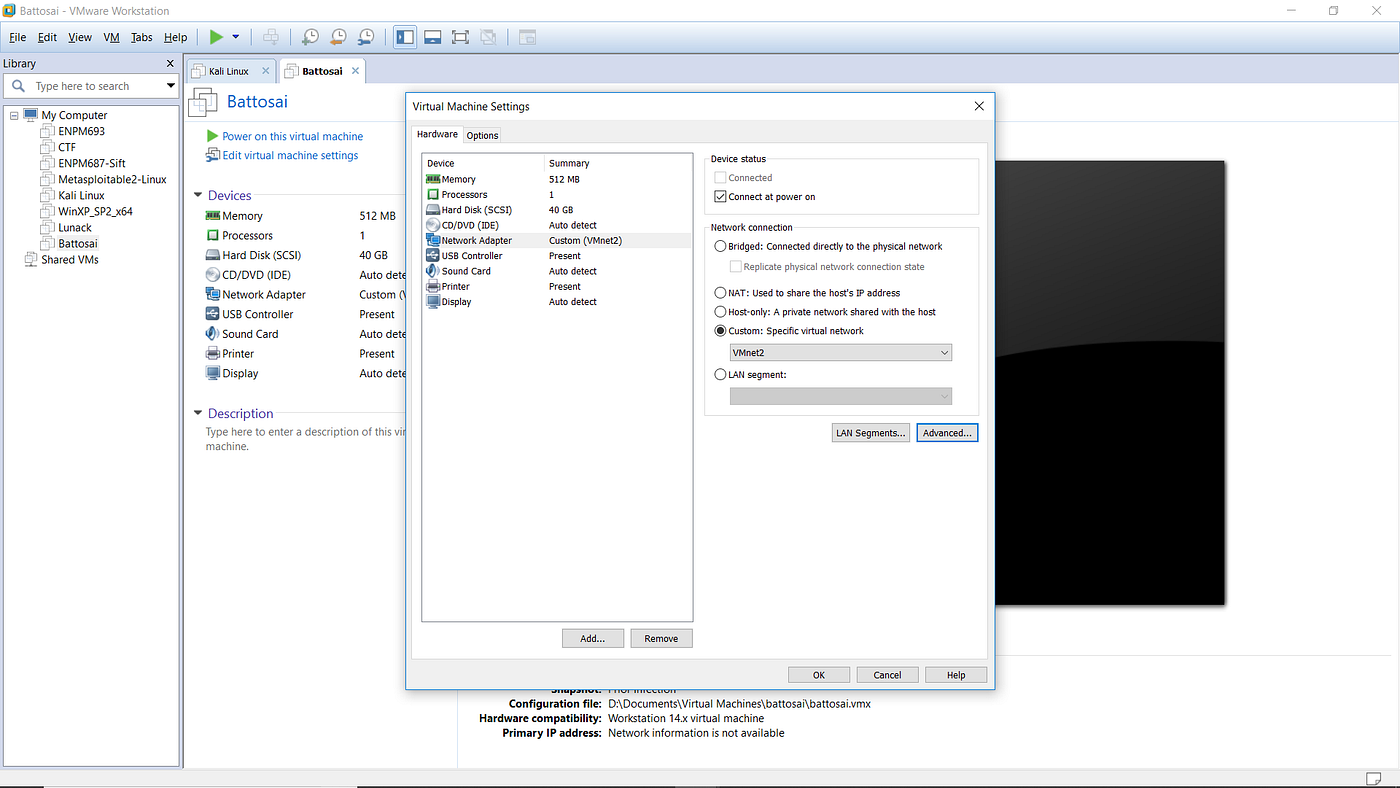Click the LAN Segments... button
1400x788 pixels.
[x=871, y=433]
